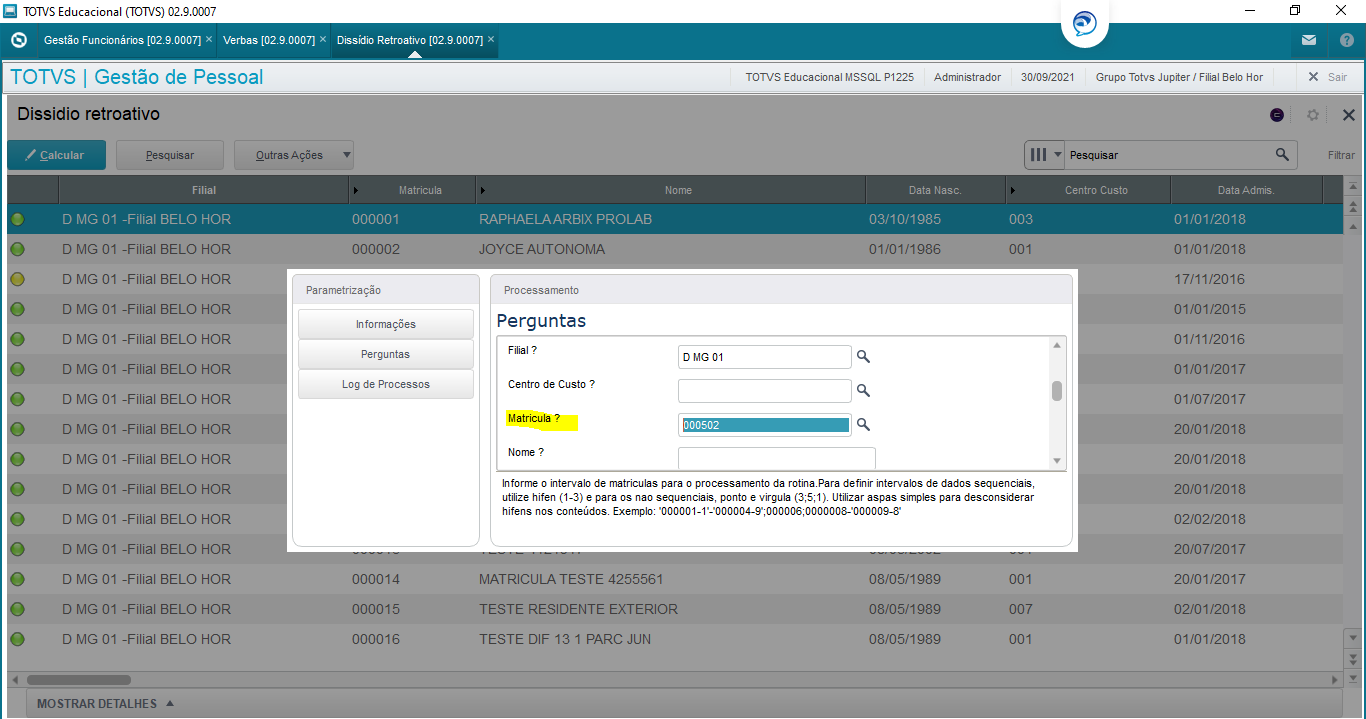The image size is (1366, 719).
Task: Open the Centro de Custo lookup magnifier
Action: point(863,391)
